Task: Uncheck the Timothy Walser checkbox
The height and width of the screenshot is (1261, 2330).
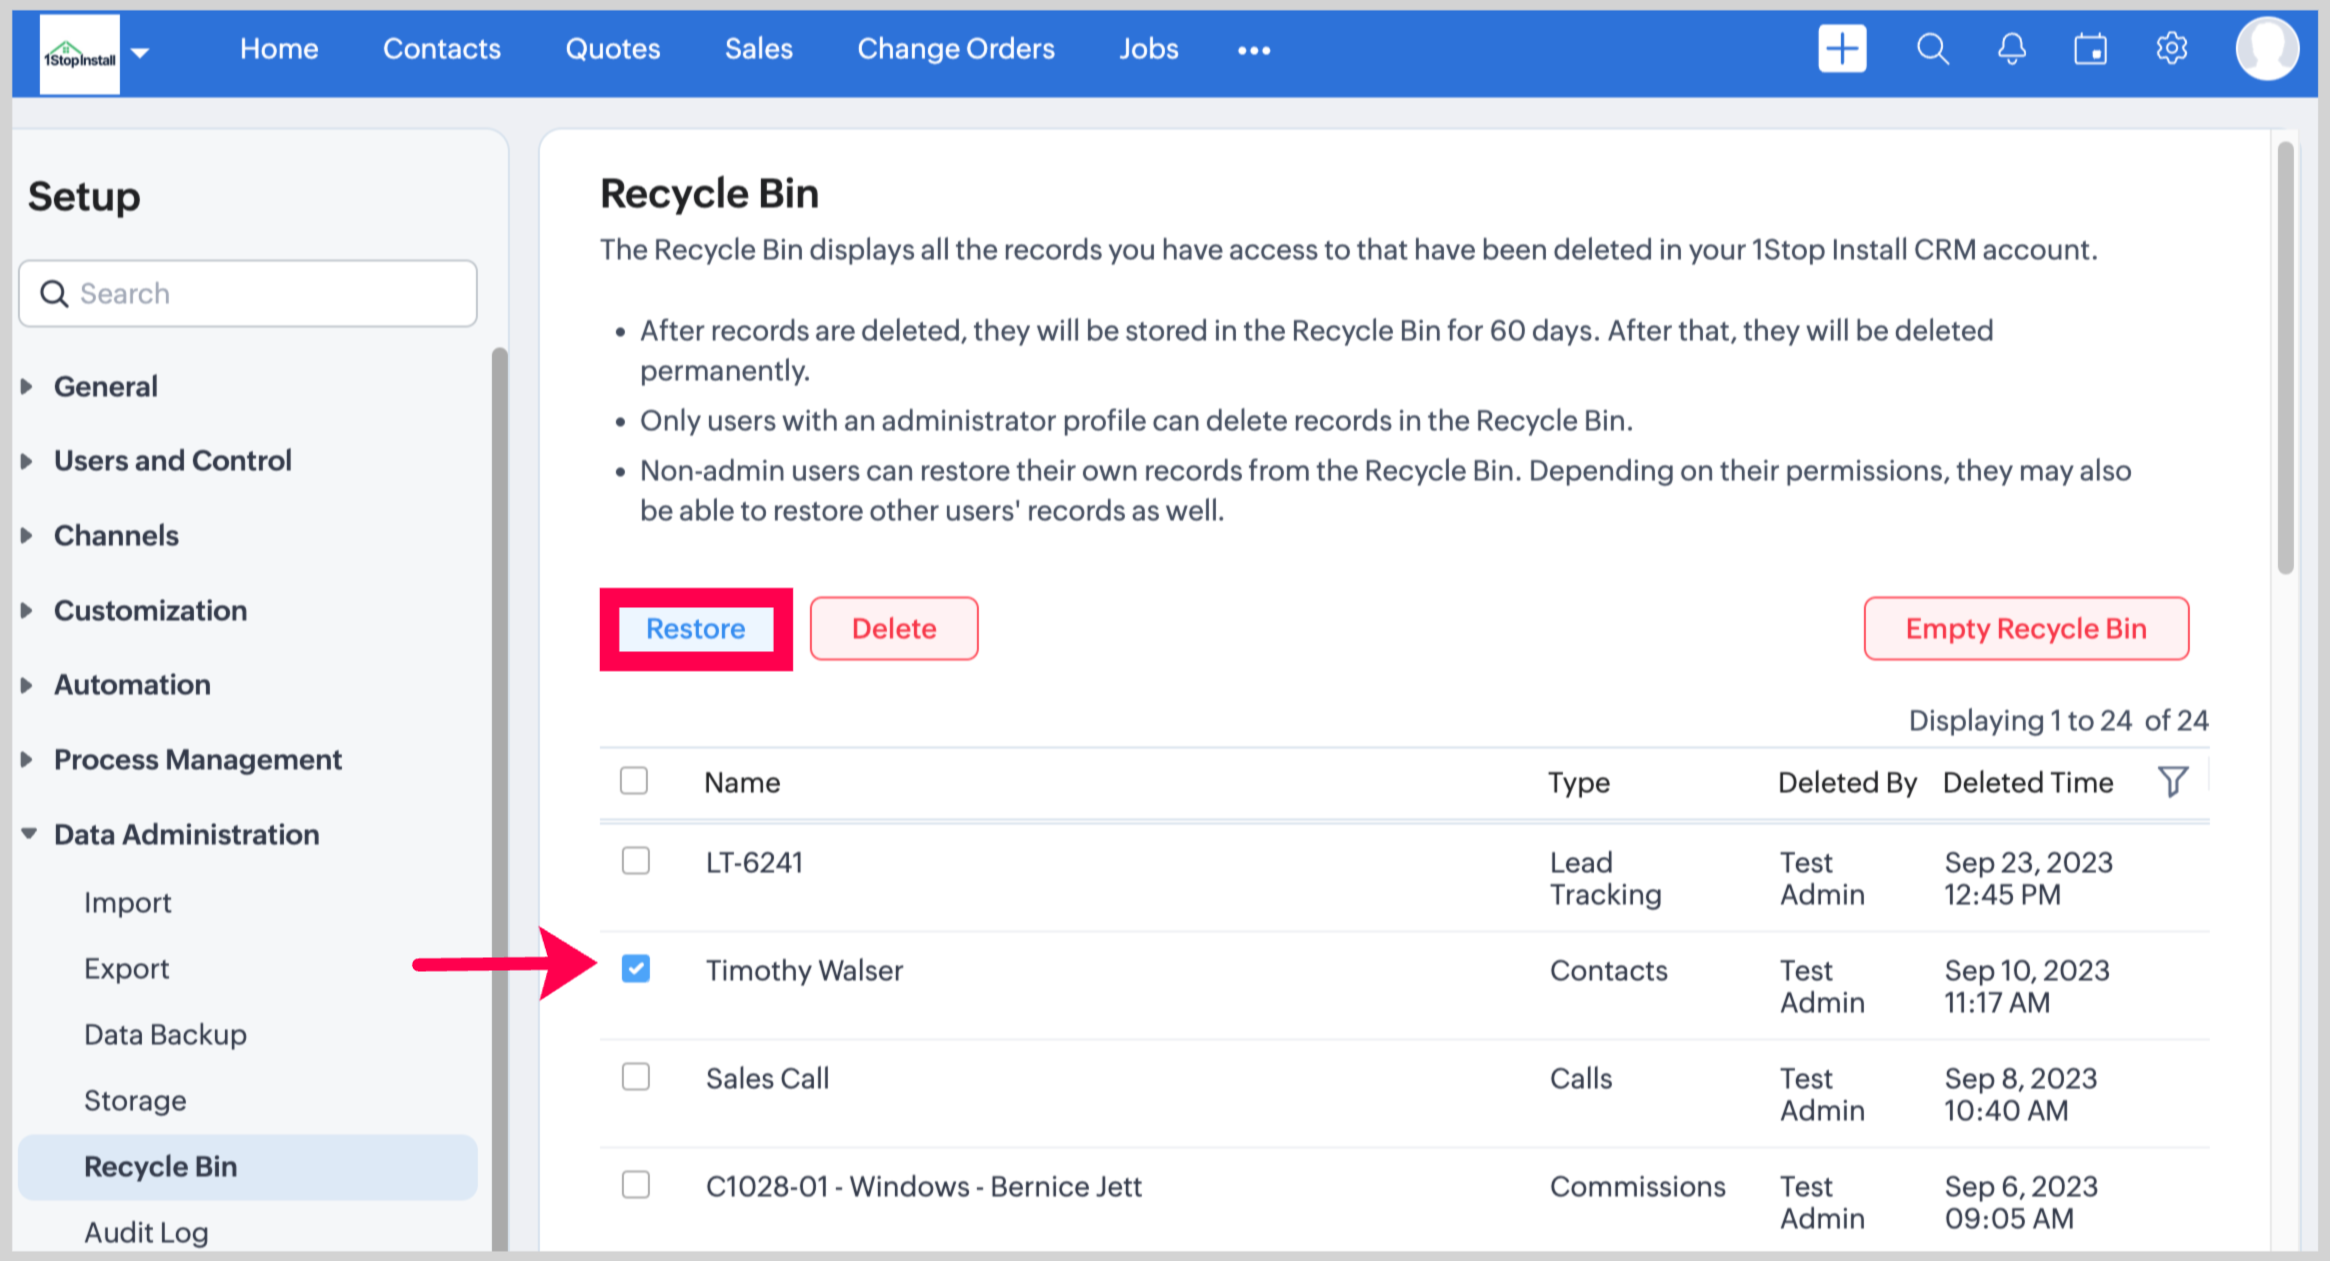Action: coord(636,968)
